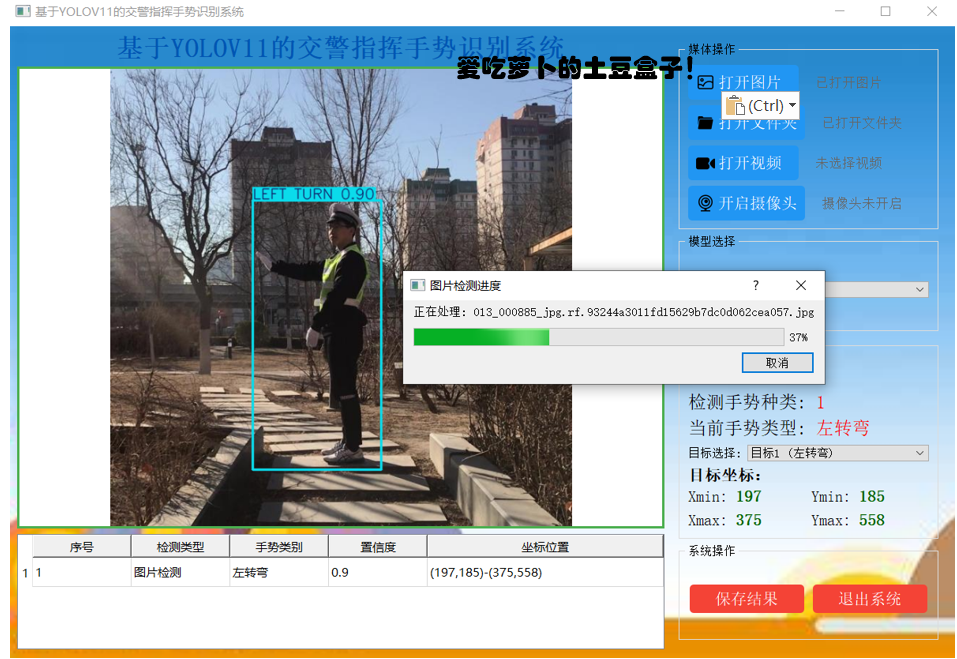957x659 pixels.
Task: Exit with the 退出系统 button
Action: coord(870,599)
